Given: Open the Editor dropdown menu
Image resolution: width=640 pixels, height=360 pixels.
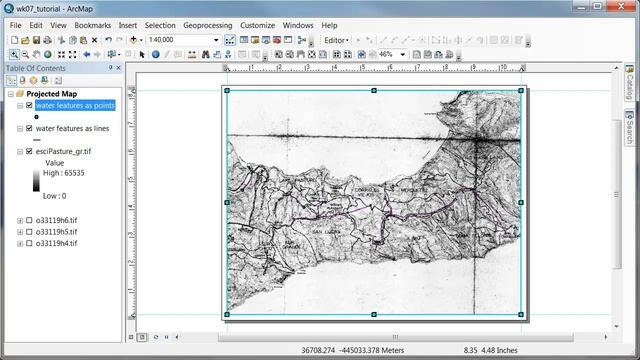Looking at the screenshot, I should click(336, 40).
